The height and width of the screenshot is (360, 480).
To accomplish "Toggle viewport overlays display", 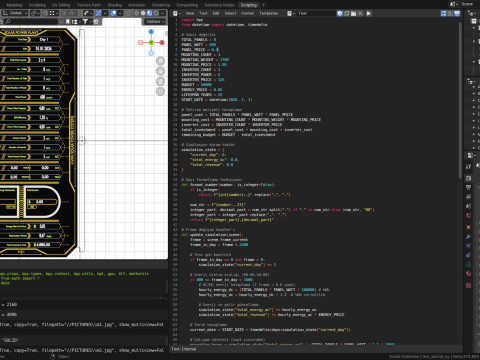I will [x=114, y=13].
